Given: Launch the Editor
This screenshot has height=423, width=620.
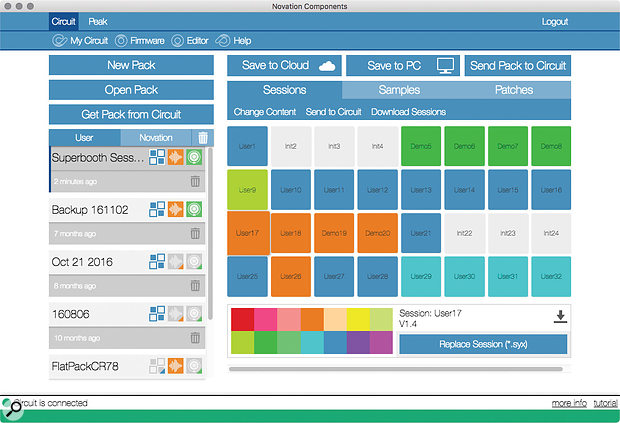Looking at the screenshot, I should [x=190, y=41].
